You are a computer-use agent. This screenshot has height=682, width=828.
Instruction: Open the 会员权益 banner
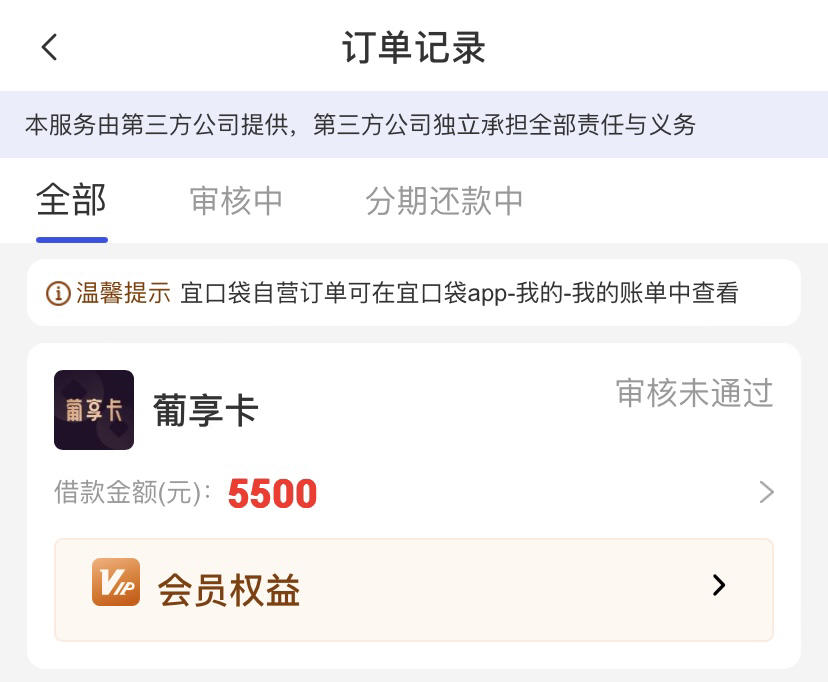coord(414,590)
